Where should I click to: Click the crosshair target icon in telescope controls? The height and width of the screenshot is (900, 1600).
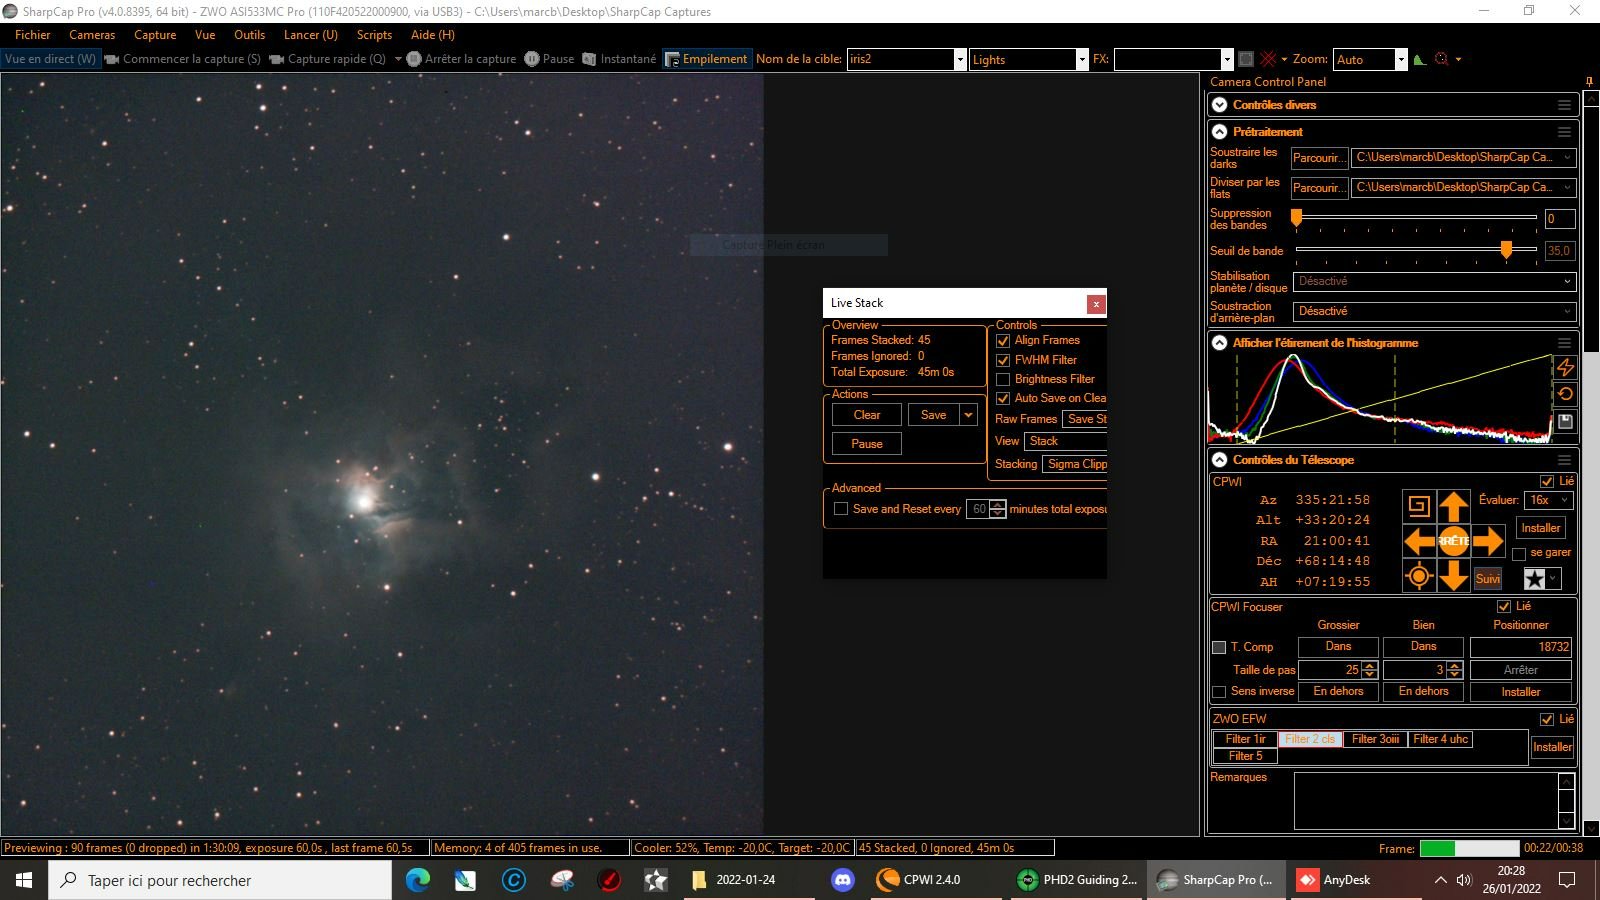[1419, 576]
